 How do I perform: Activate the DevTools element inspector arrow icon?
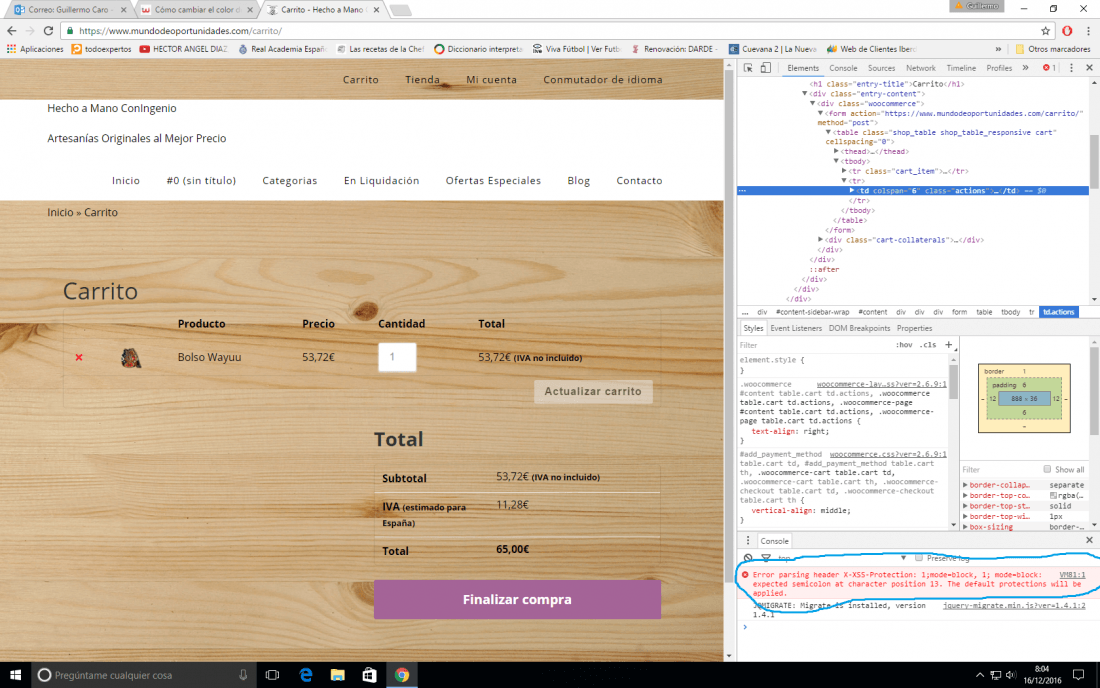(x=749, y=68)
